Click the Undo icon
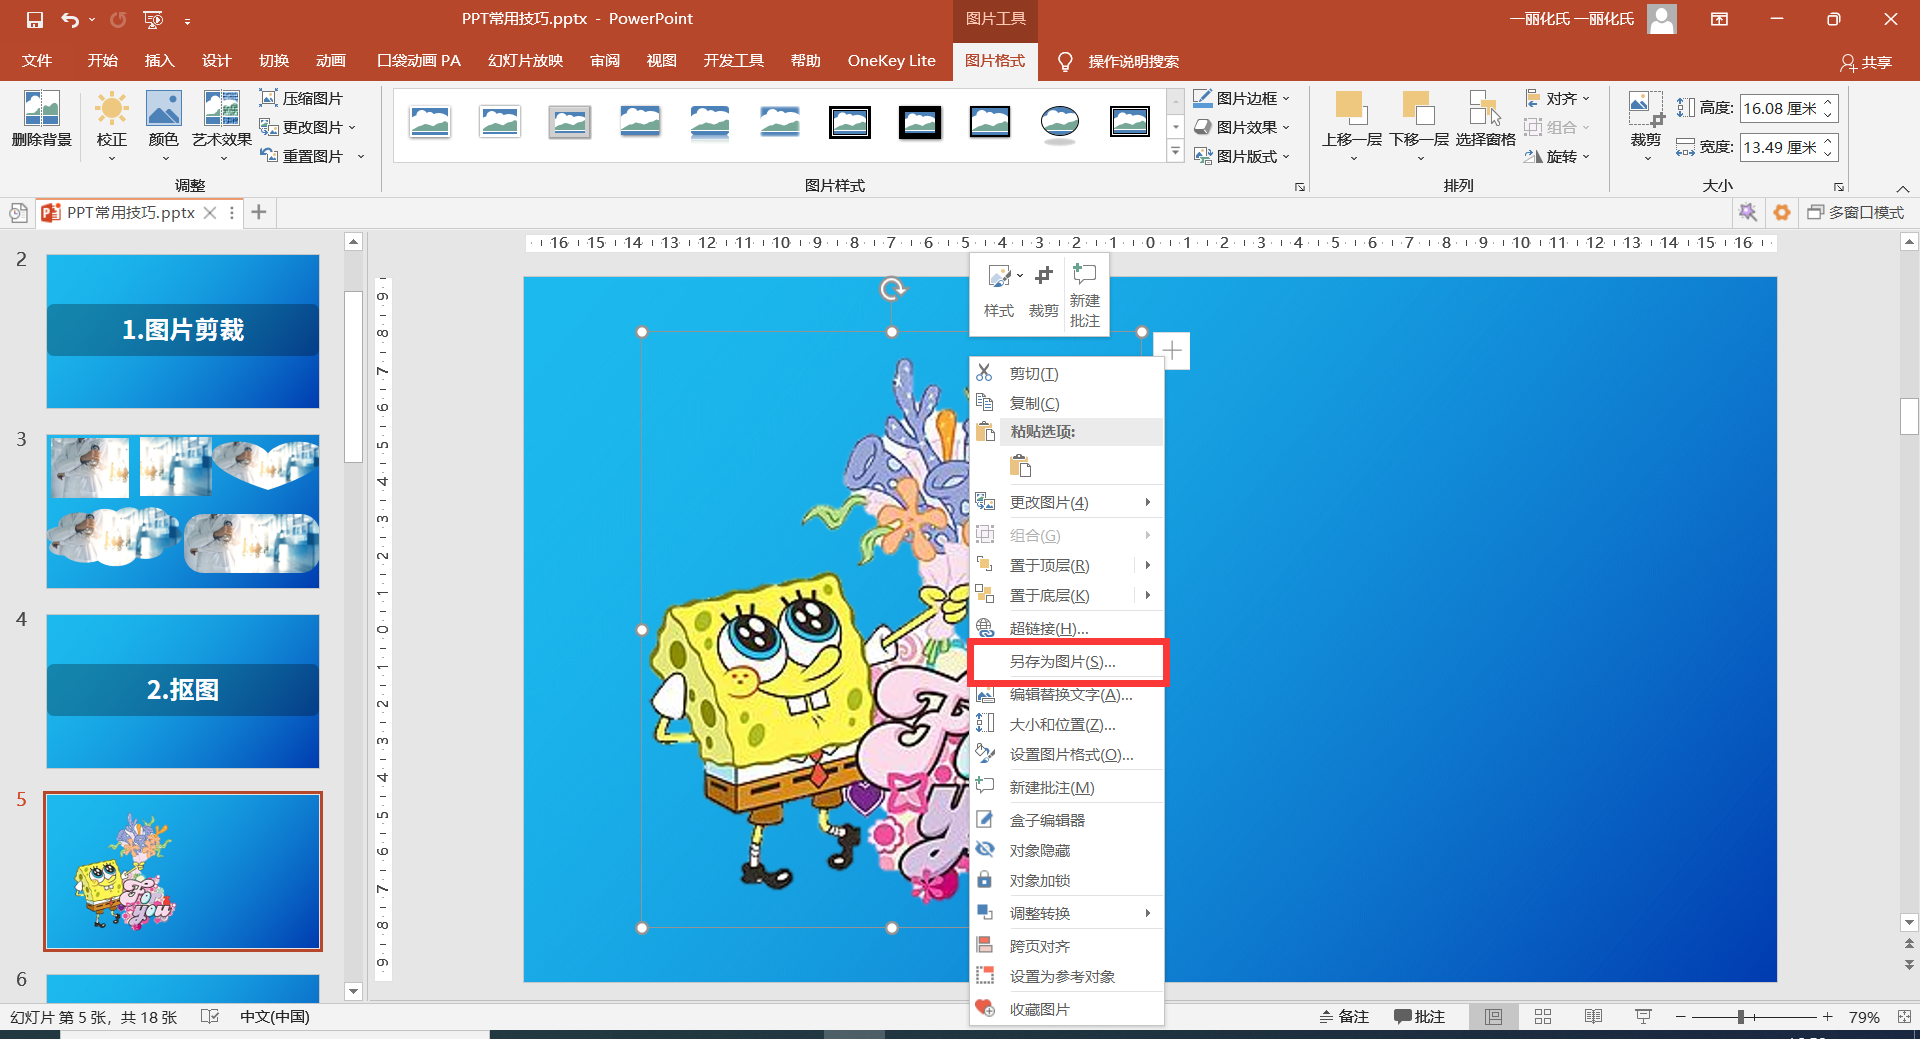The height and width of the screenshot is (1039, 1920). [69, 19]
